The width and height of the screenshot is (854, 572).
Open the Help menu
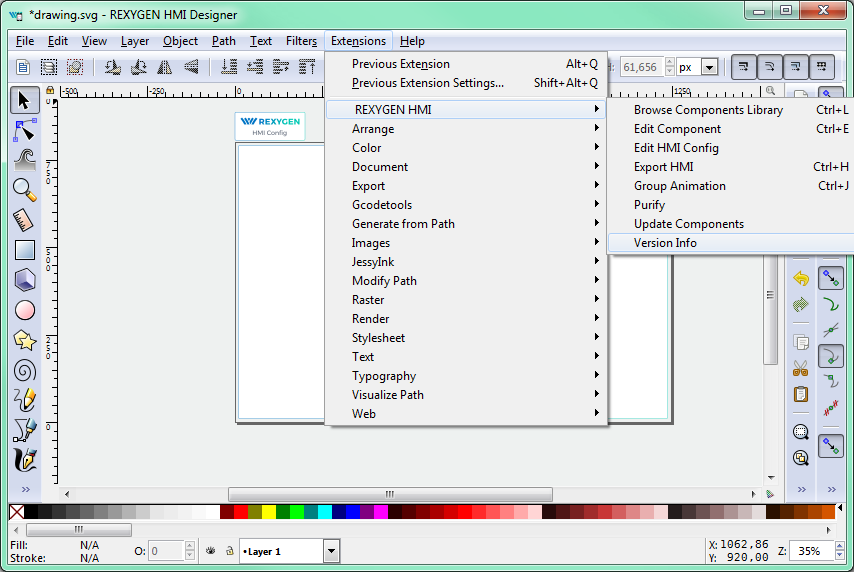(x=412, y=41)
